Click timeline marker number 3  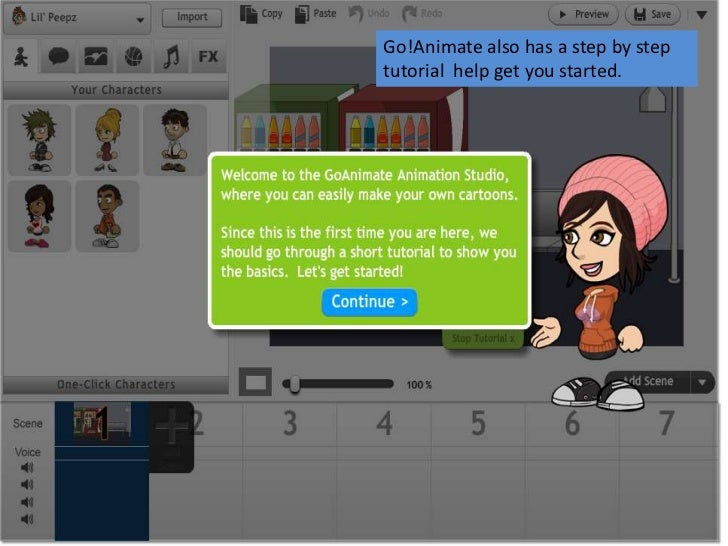click(x=290, y=423)
